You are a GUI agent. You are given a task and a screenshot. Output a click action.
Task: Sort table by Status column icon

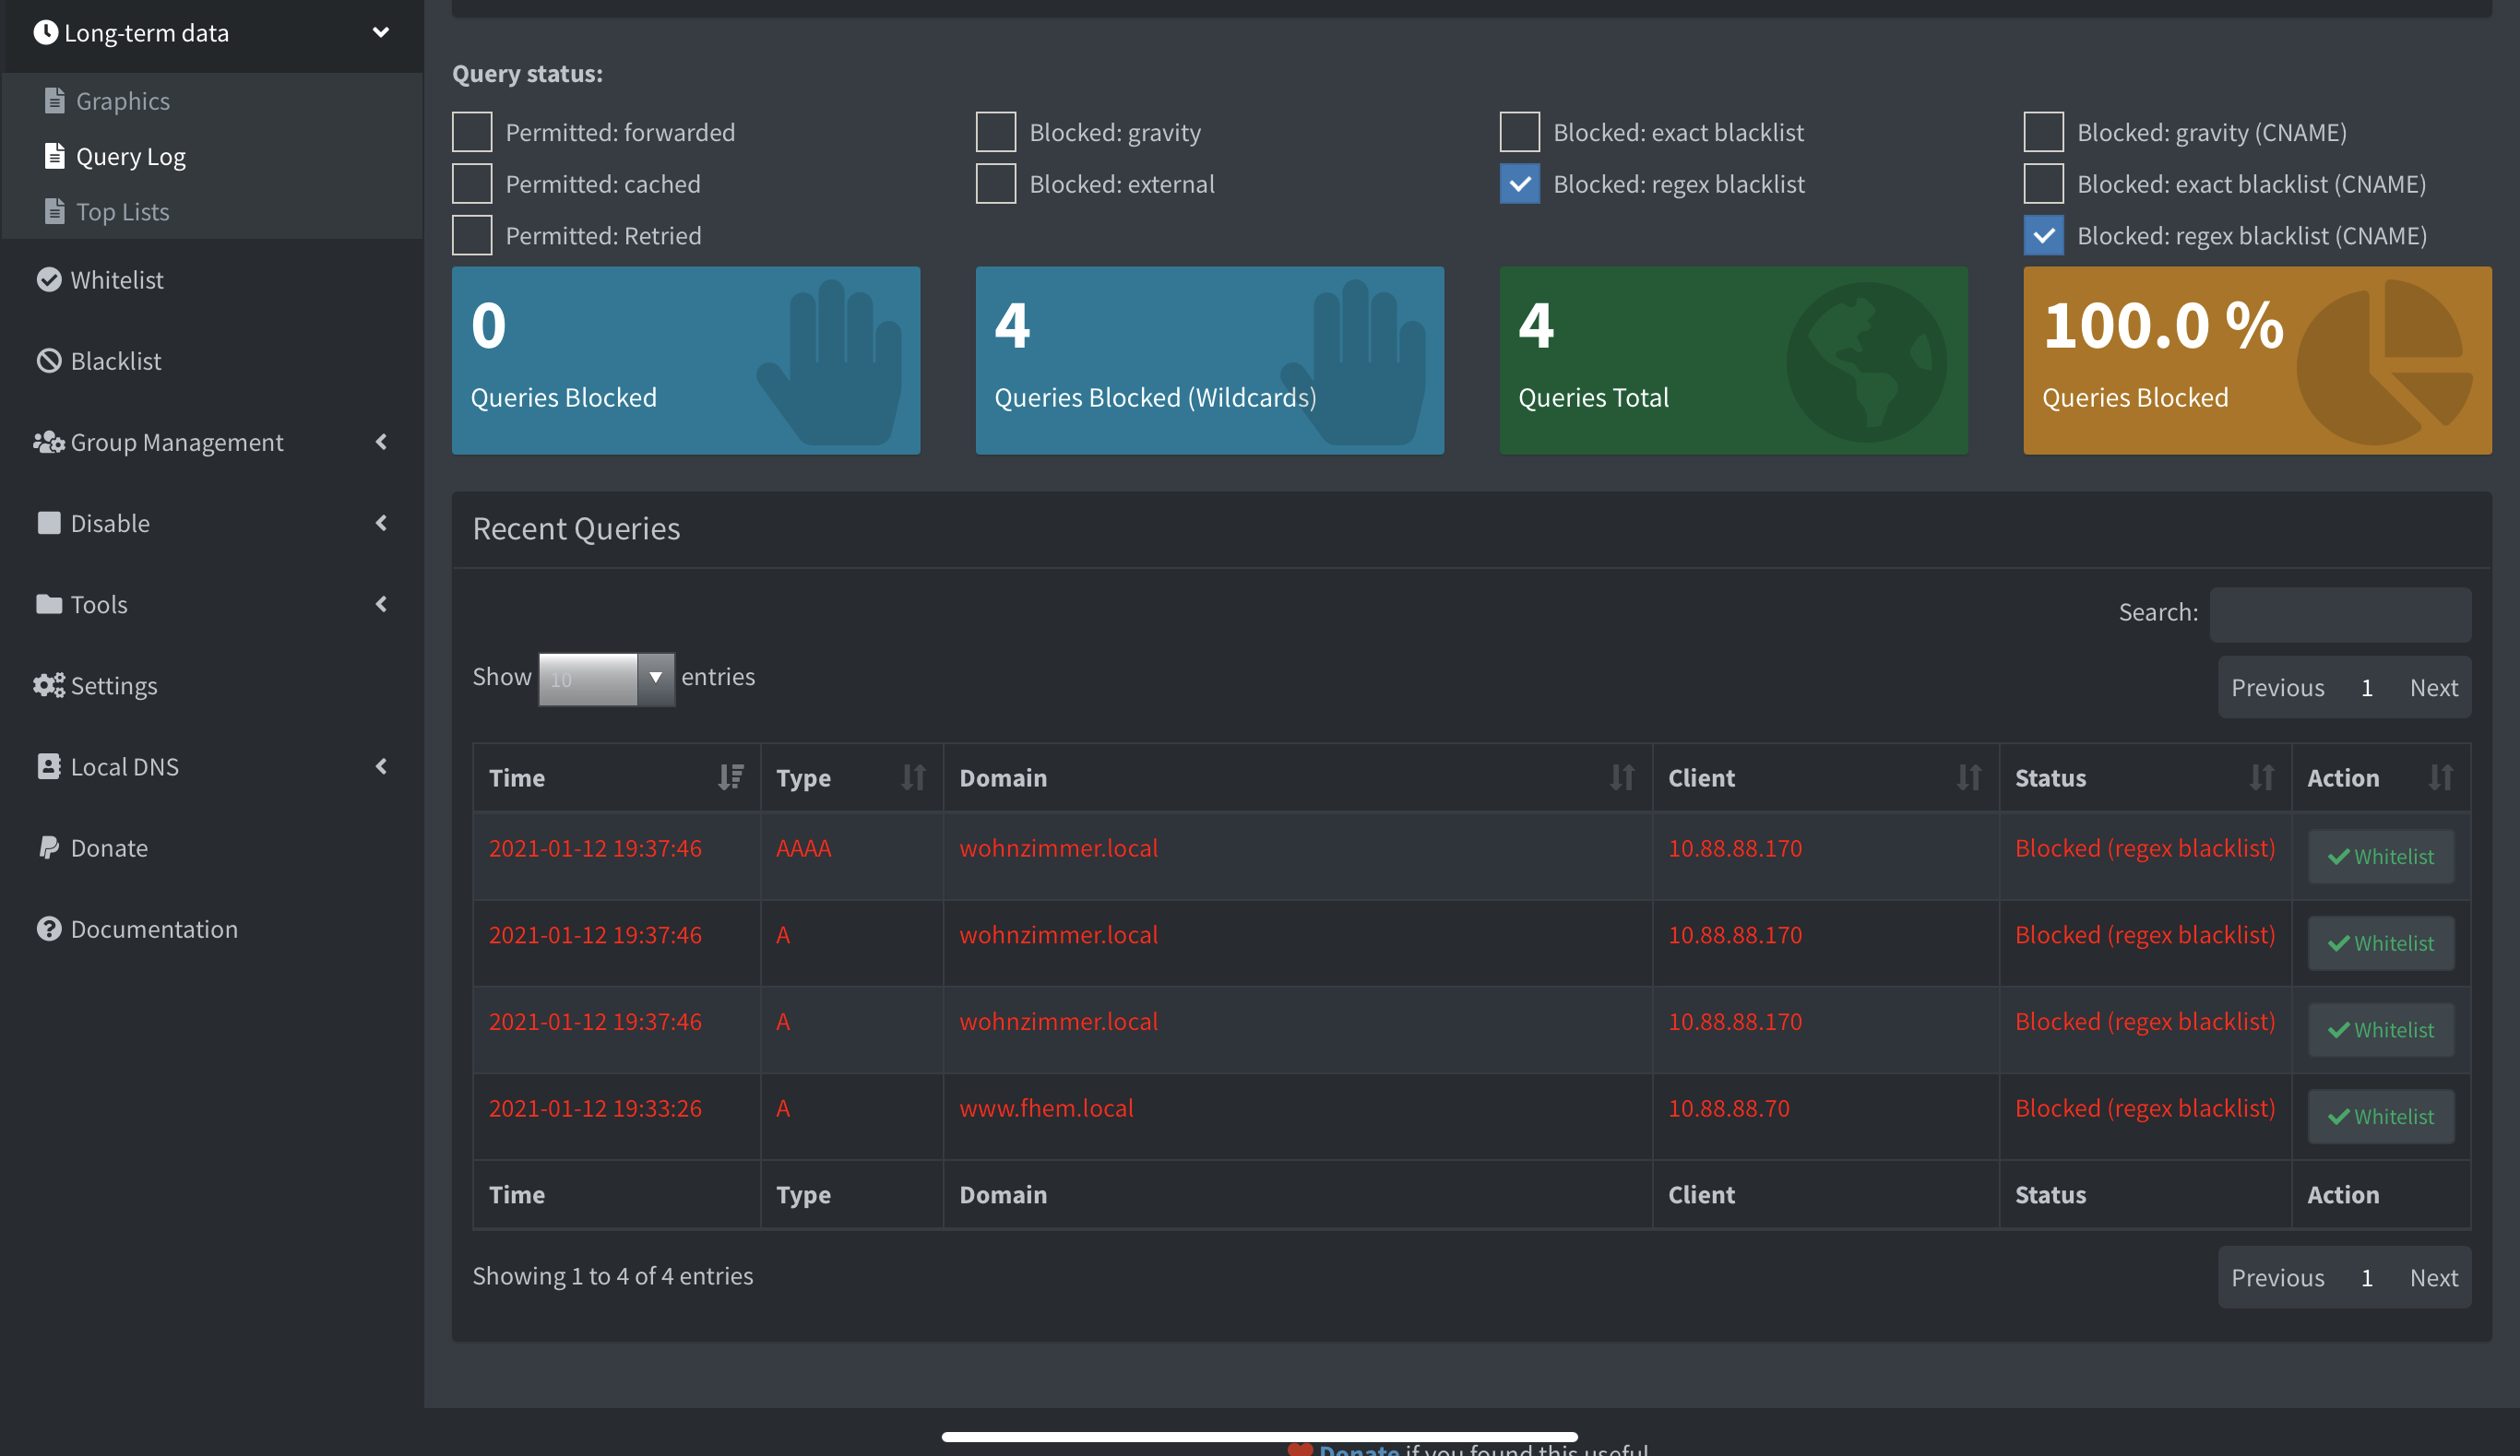tap(2261, 777)
